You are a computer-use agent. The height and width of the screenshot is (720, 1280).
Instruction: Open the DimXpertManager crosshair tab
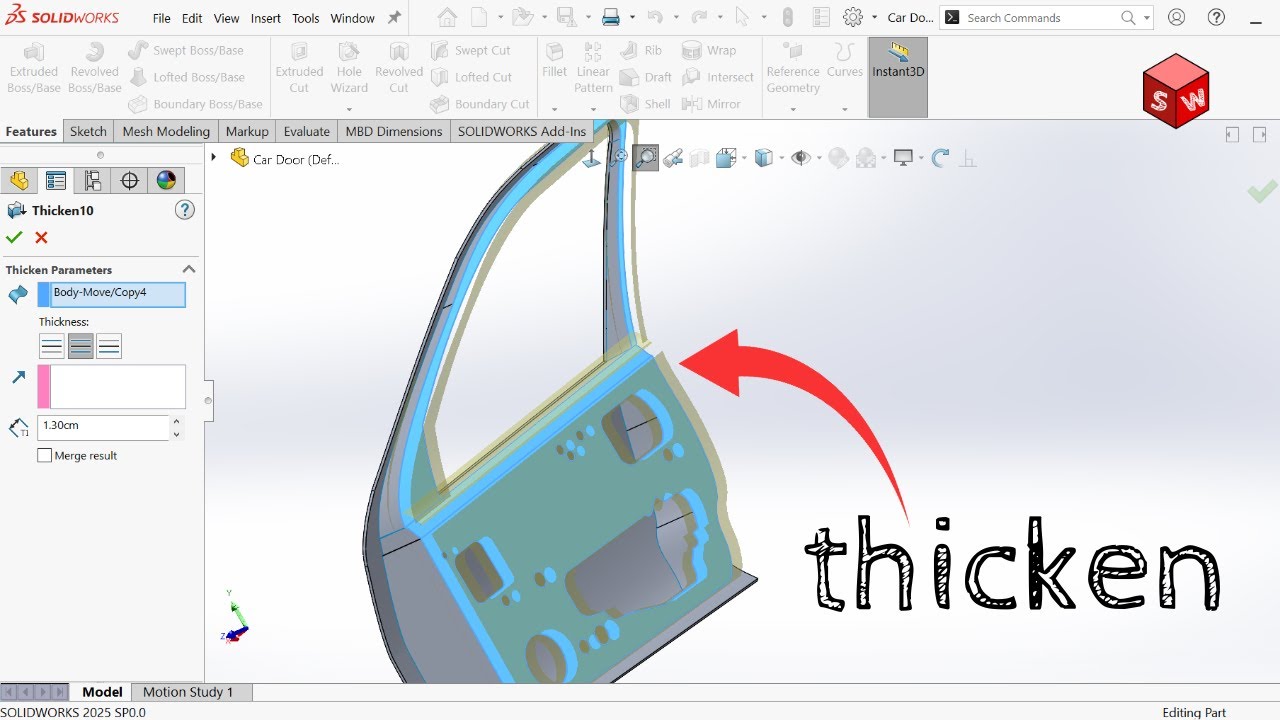(x=129, y=180)
